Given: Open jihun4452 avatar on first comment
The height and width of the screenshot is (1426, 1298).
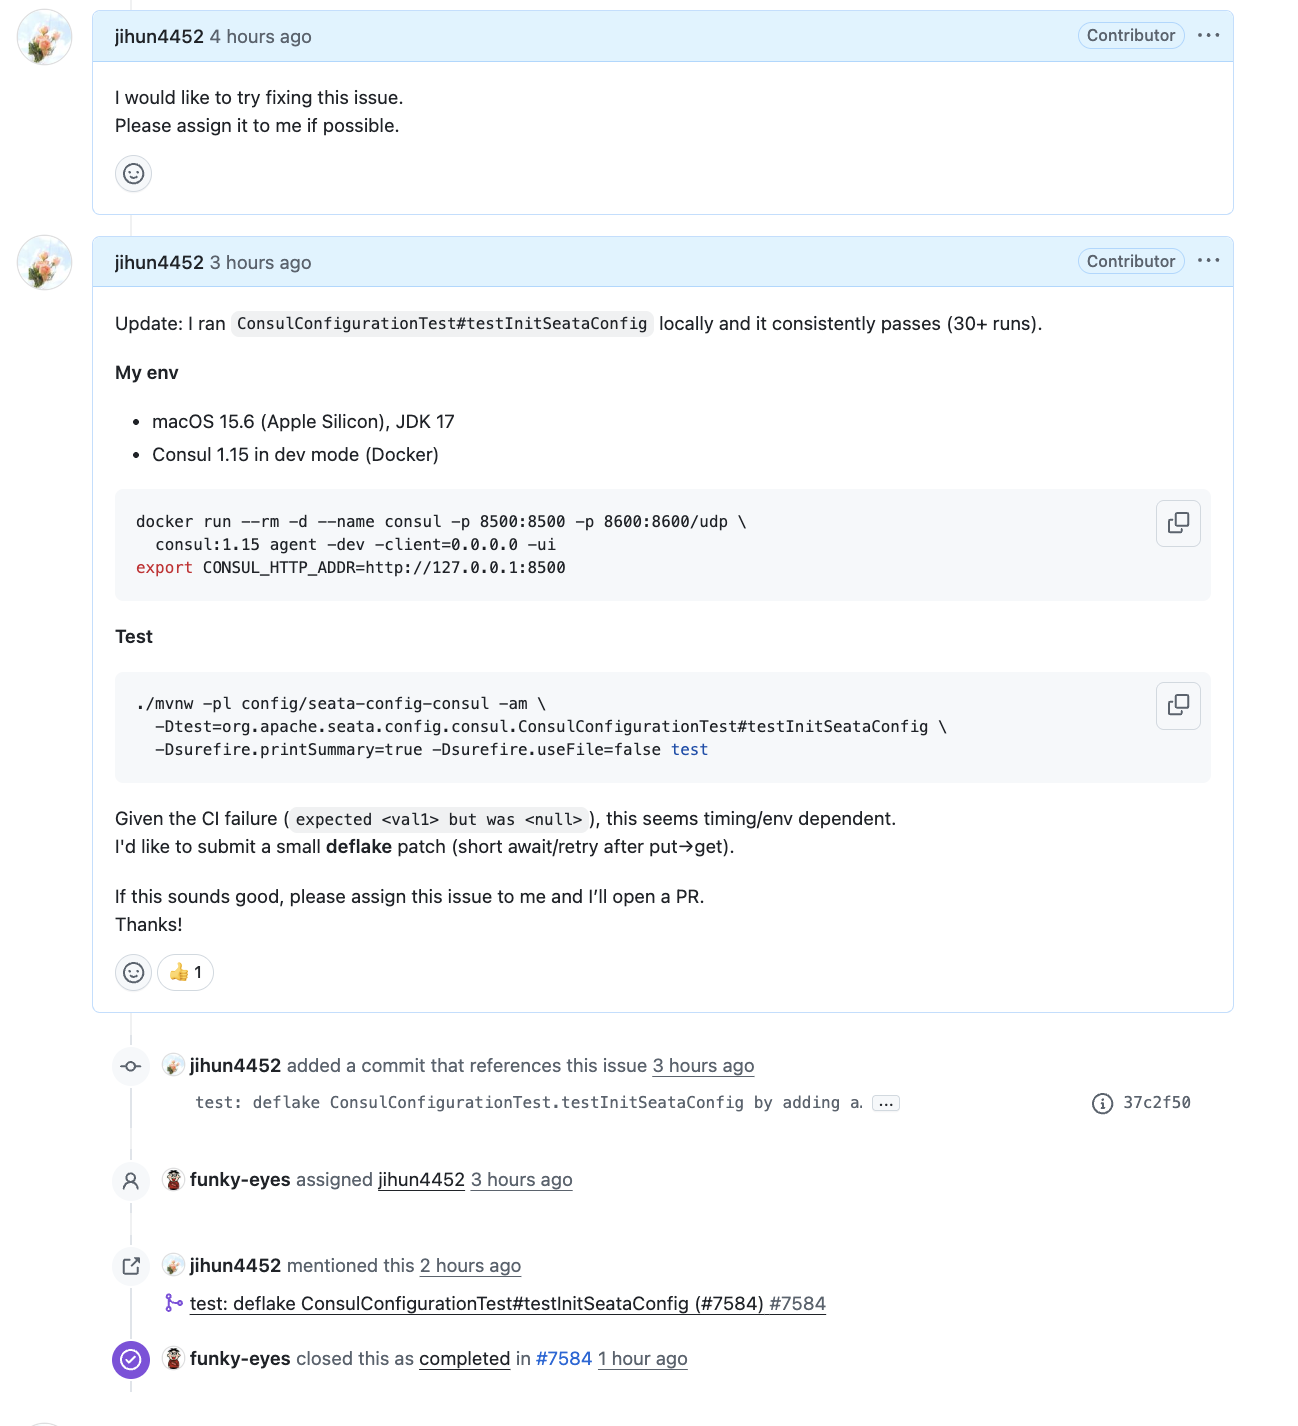Looking at the screenshot, I should [45, 37].
